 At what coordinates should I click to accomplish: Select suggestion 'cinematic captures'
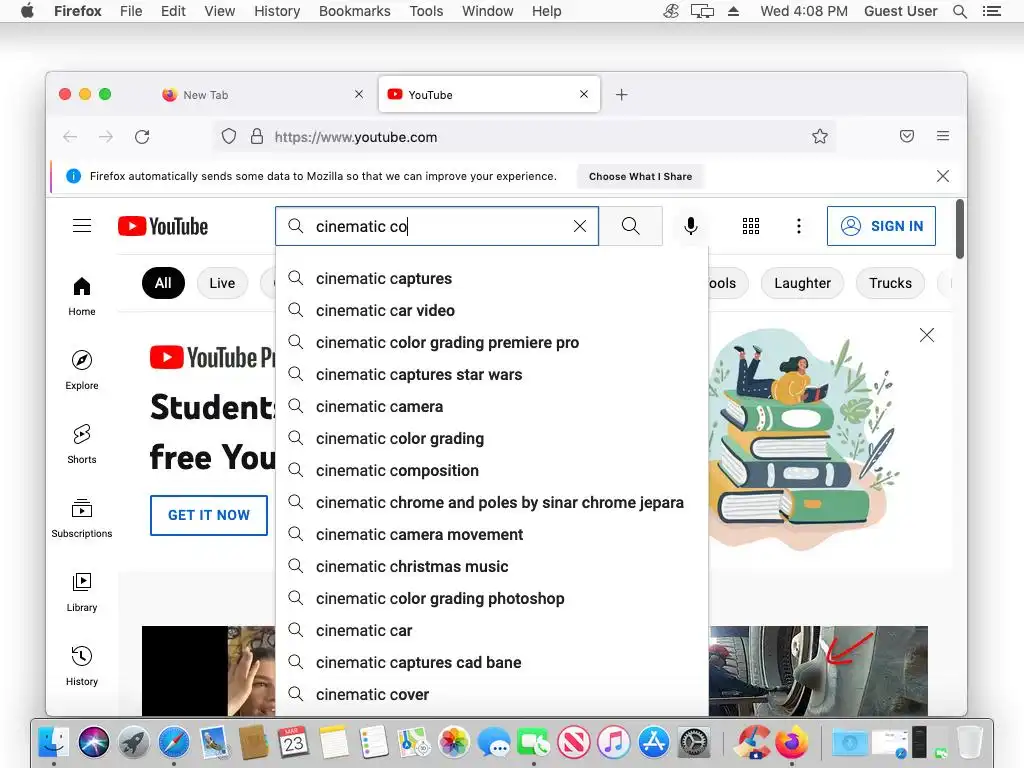[x=492, y=278]
